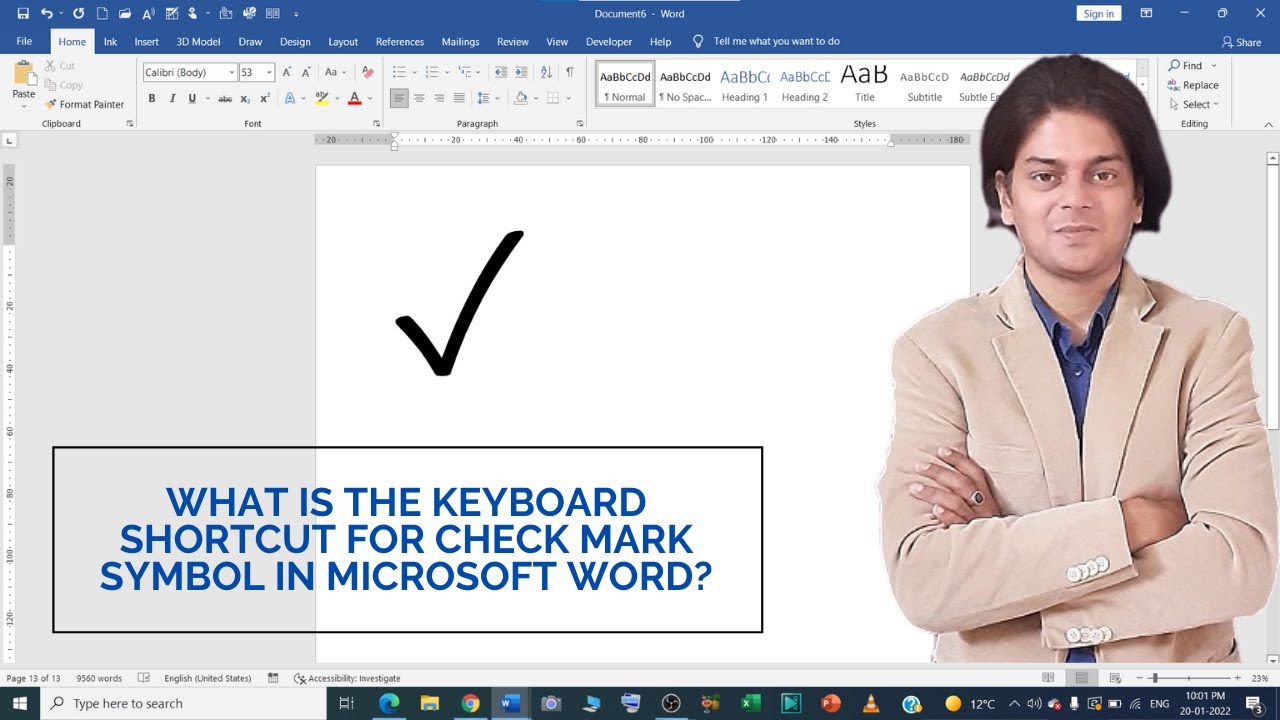1280x720 pixels.
Task: Toggle Align Left paragraph button
Action: point(399,98)
